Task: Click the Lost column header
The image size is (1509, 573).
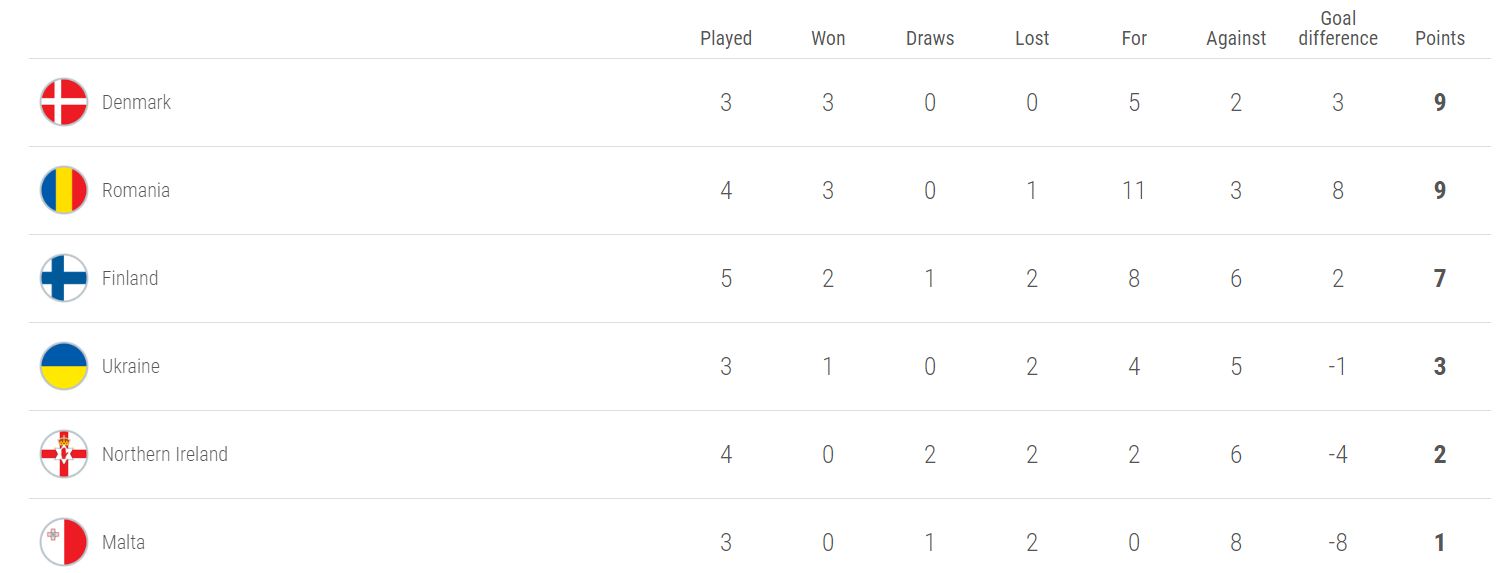Action: pos(1032,38)
